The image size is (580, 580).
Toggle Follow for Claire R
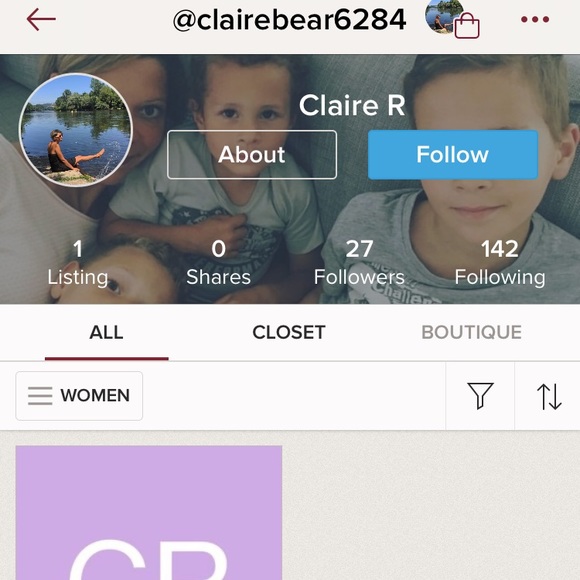click(453, 155)
